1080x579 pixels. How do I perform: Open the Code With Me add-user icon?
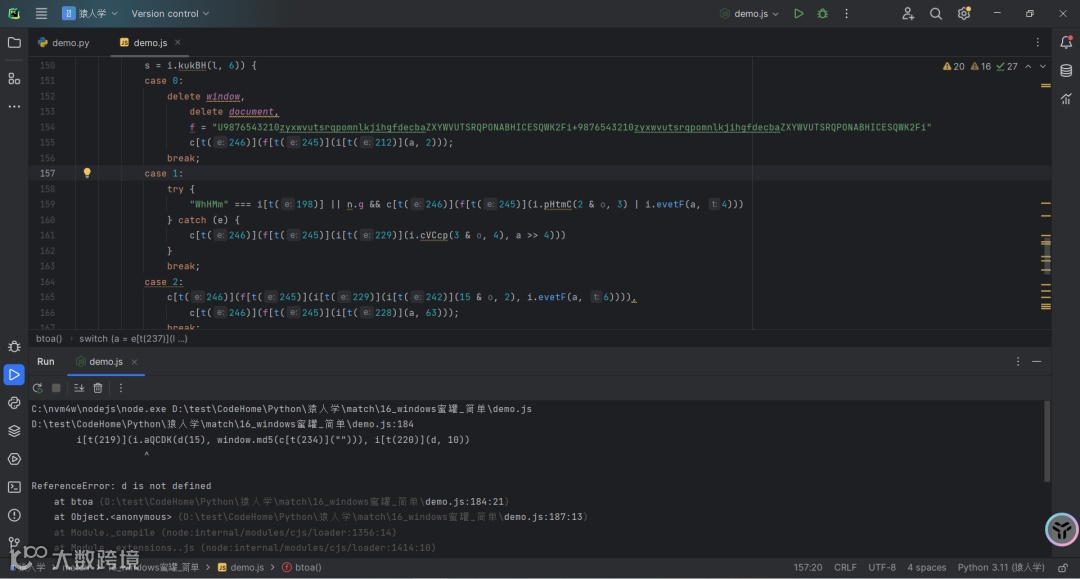(908, 13)
